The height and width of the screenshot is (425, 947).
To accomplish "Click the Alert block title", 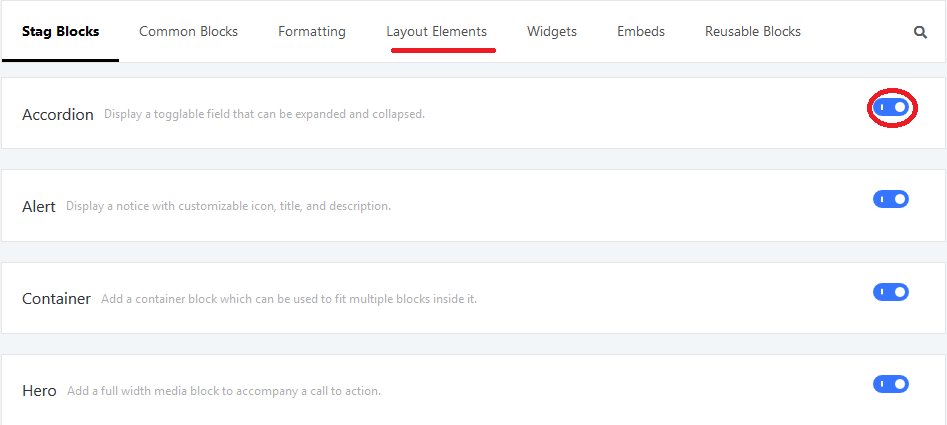I will pyautogui.click(x=39, y=206).
